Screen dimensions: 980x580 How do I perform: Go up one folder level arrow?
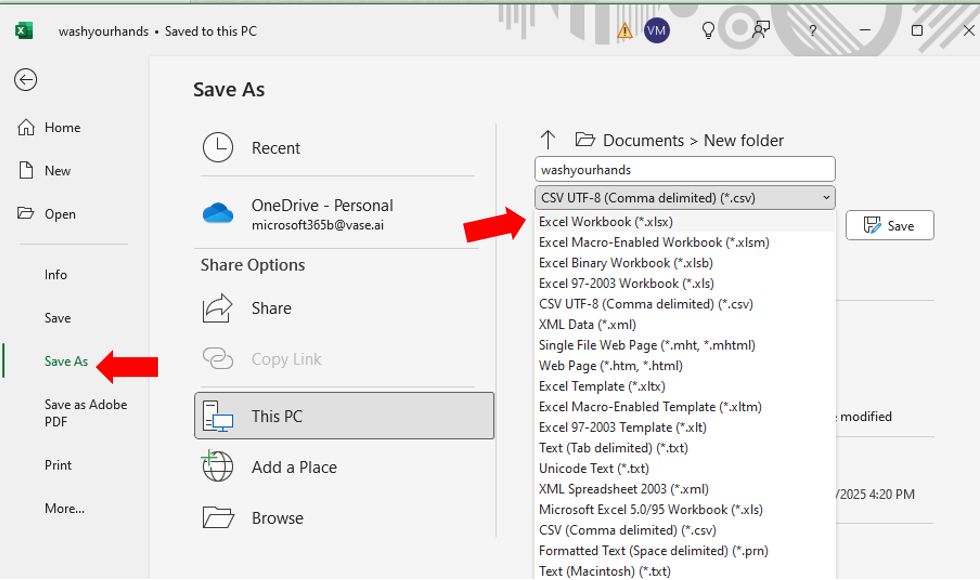click(548, 139)
